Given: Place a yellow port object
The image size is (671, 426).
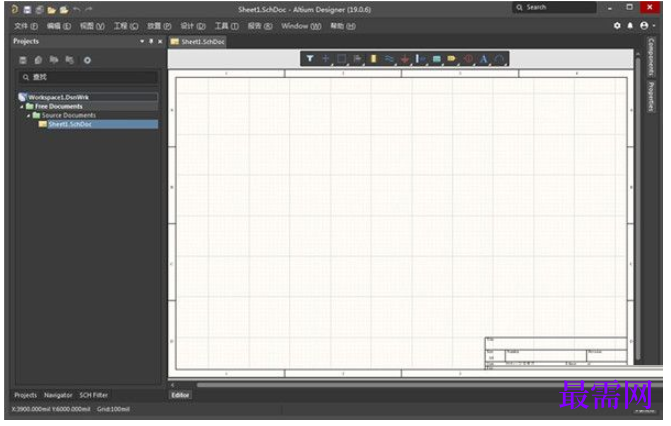Looking at the screenshot, I should click(452, 59).
